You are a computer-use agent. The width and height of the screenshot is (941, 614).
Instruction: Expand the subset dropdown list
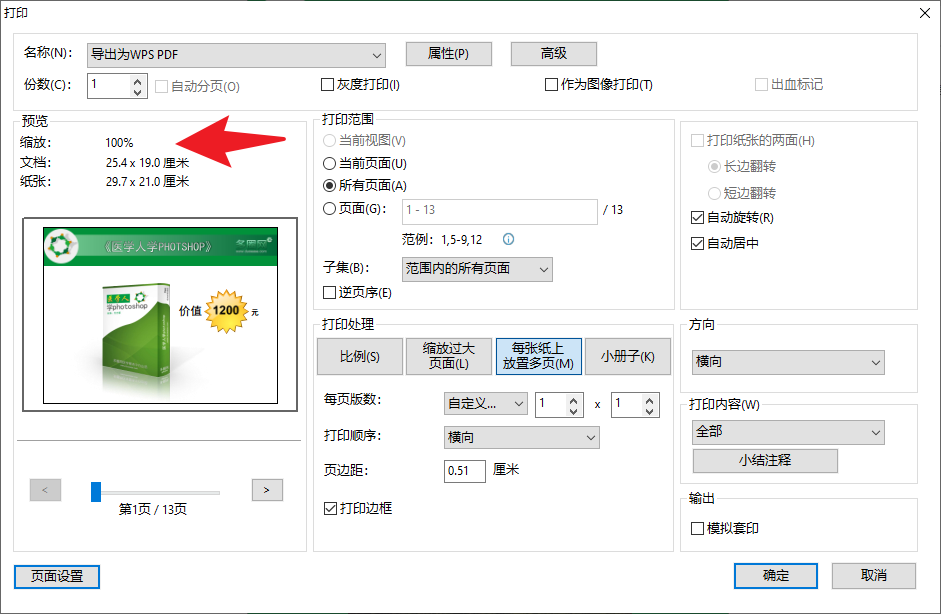tap(543, 269)
